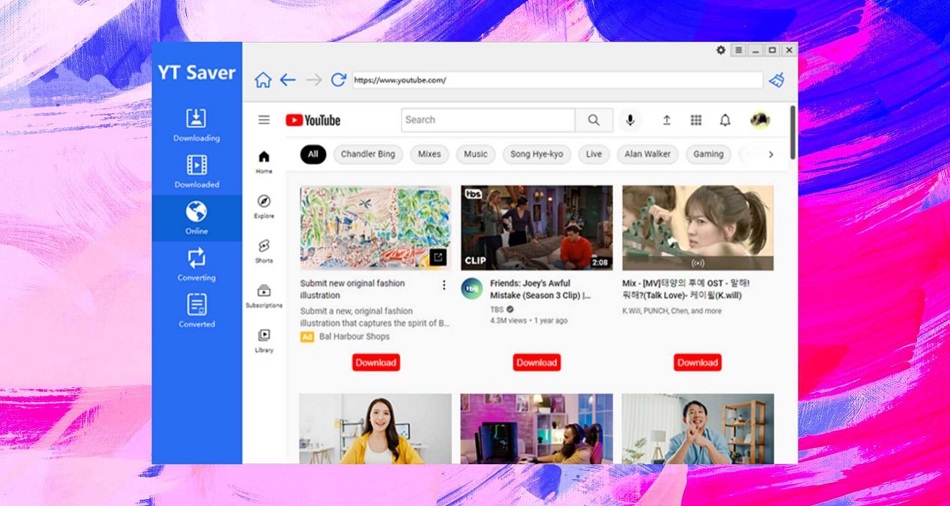Download the Friends Joey's Awful Mistake clip

tap(537, 362)
